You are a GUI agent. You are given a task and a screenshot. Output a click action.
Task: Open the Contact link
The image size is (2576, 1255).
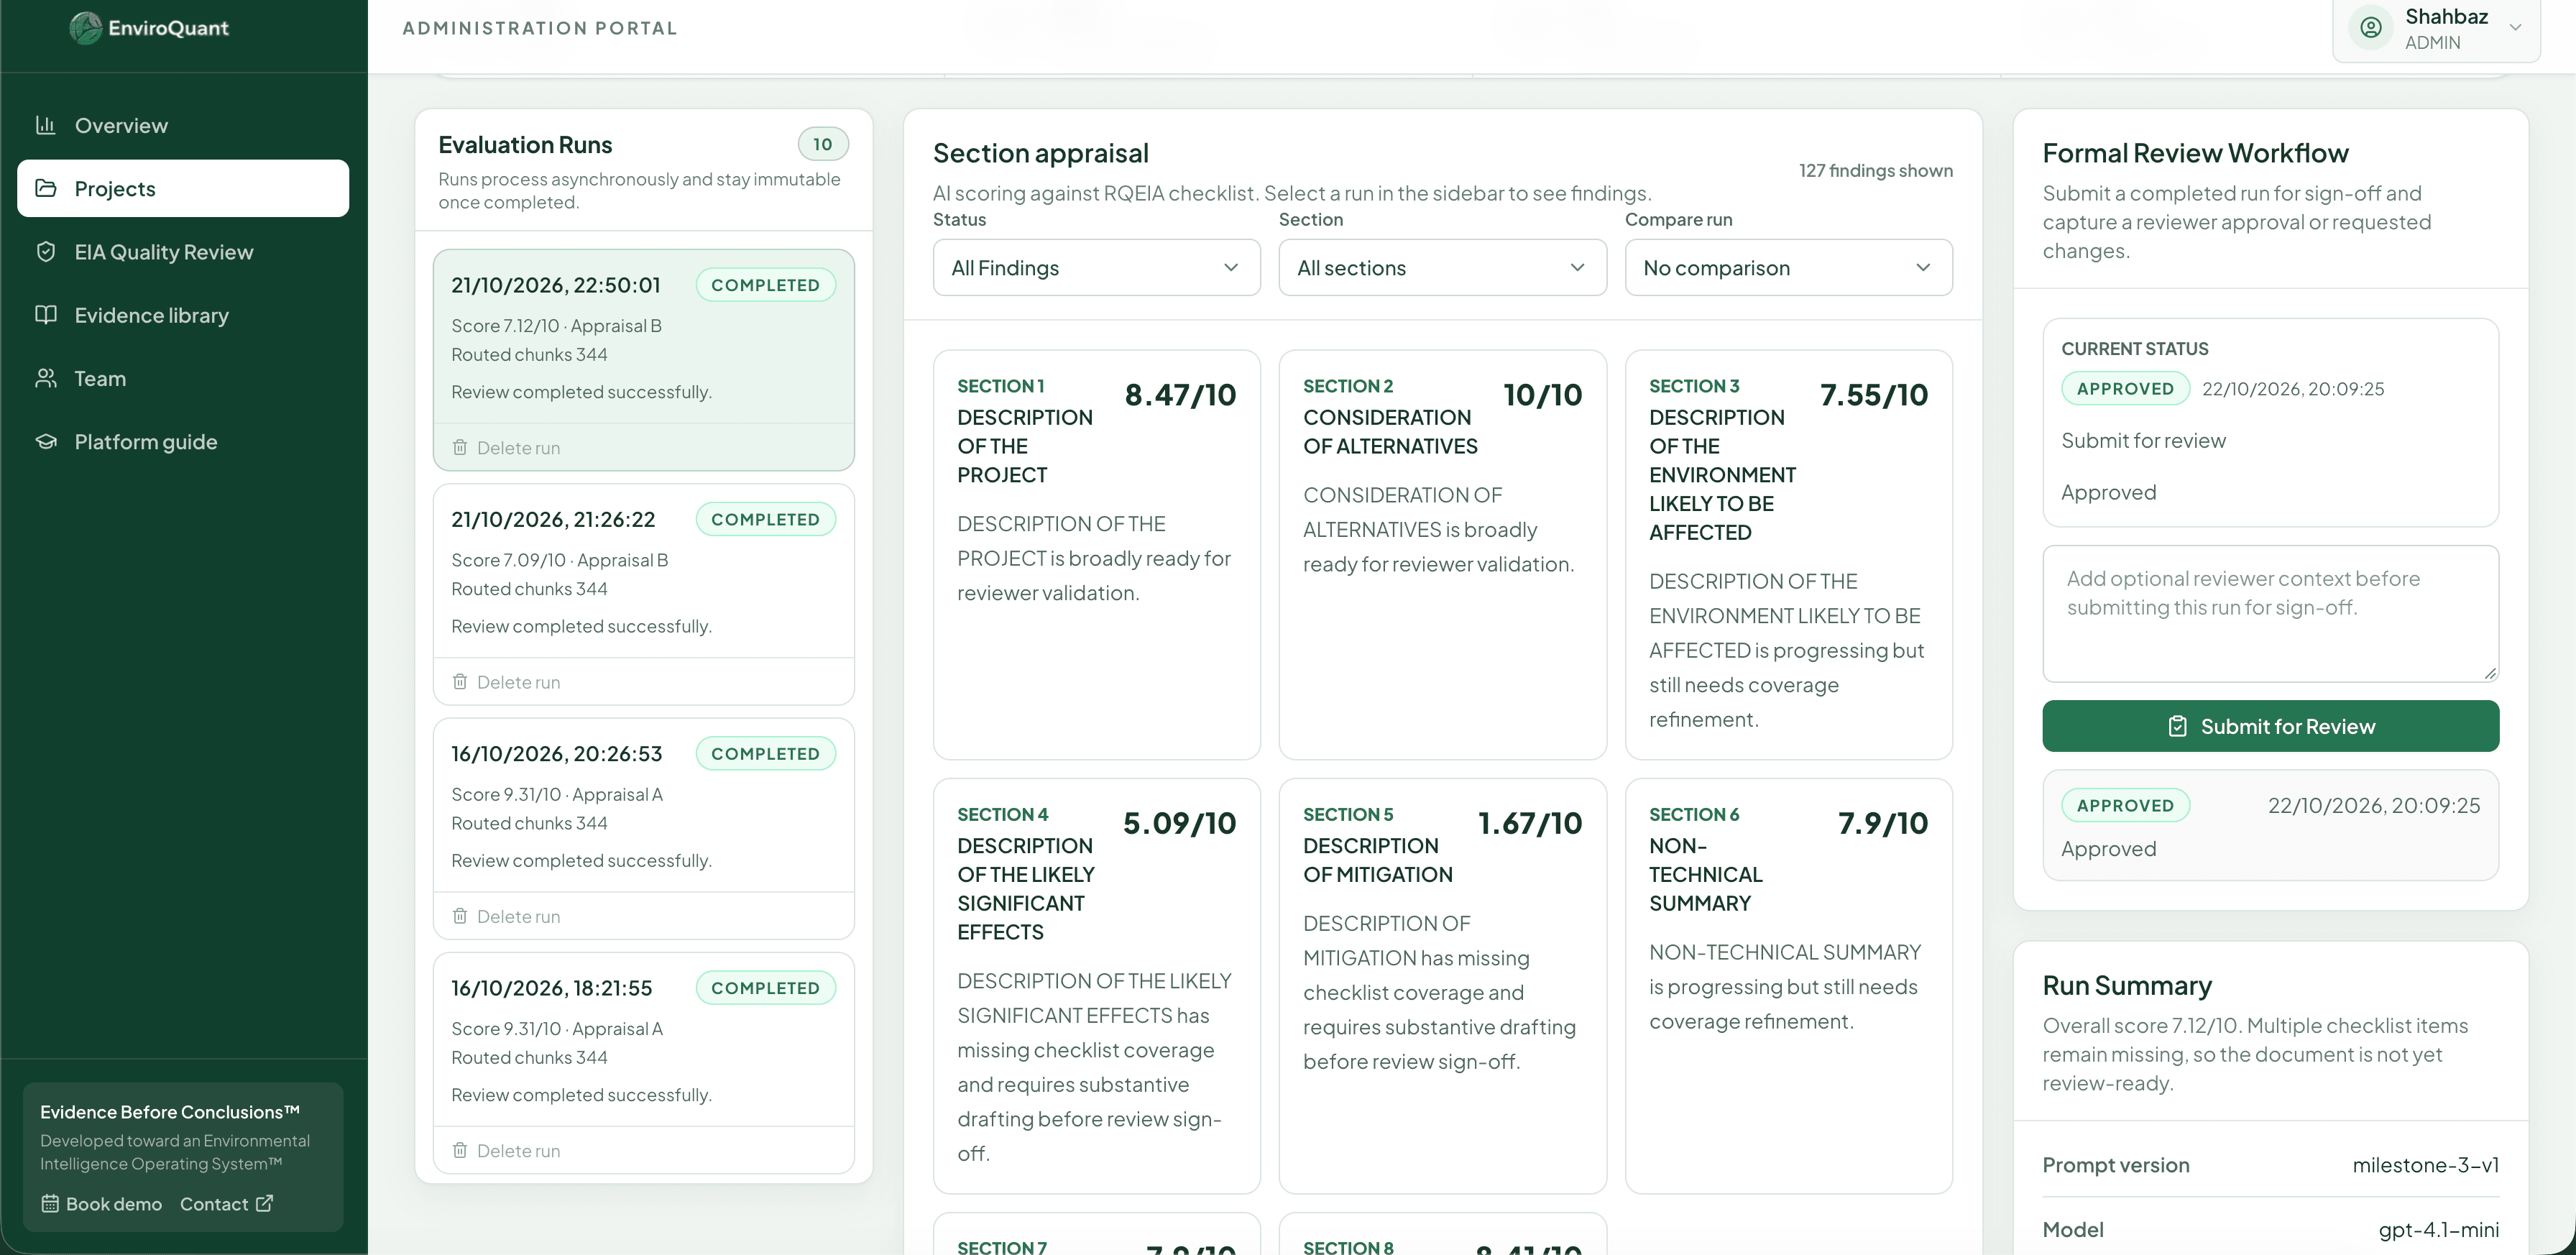pos(226,1203)
